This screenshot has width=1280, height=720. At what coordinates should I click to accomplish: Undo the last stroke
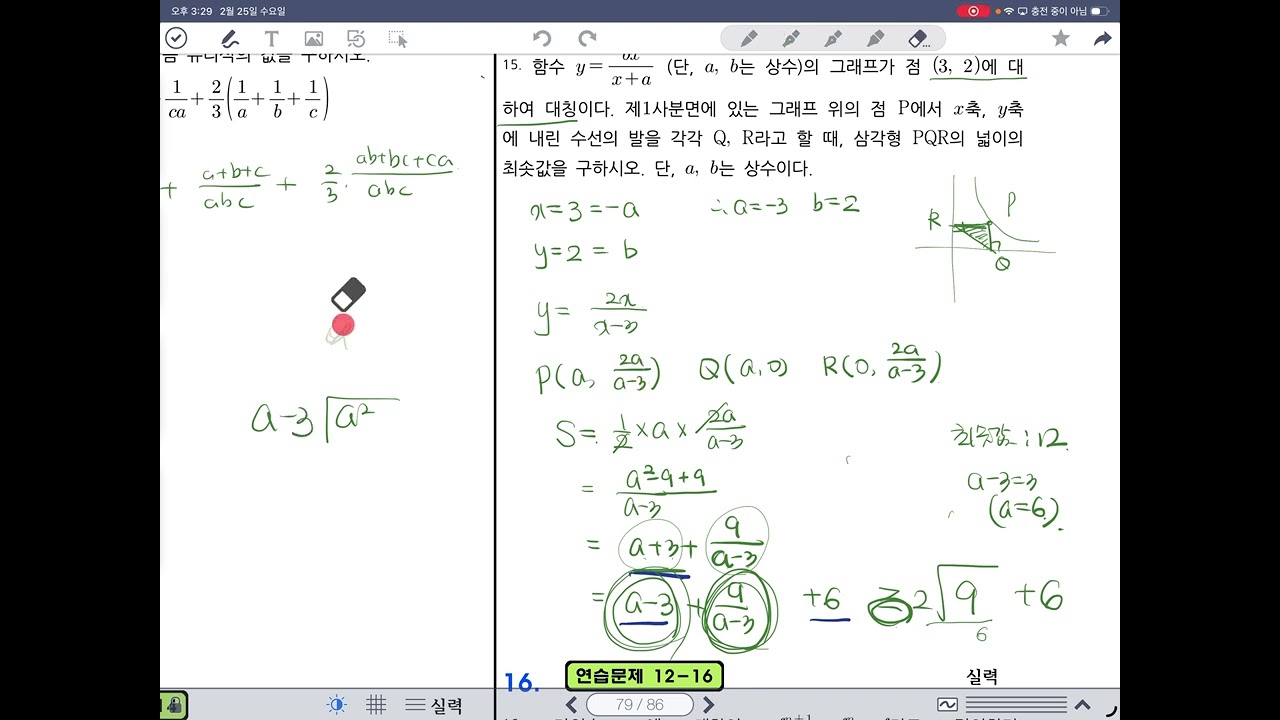coord(542,39)
